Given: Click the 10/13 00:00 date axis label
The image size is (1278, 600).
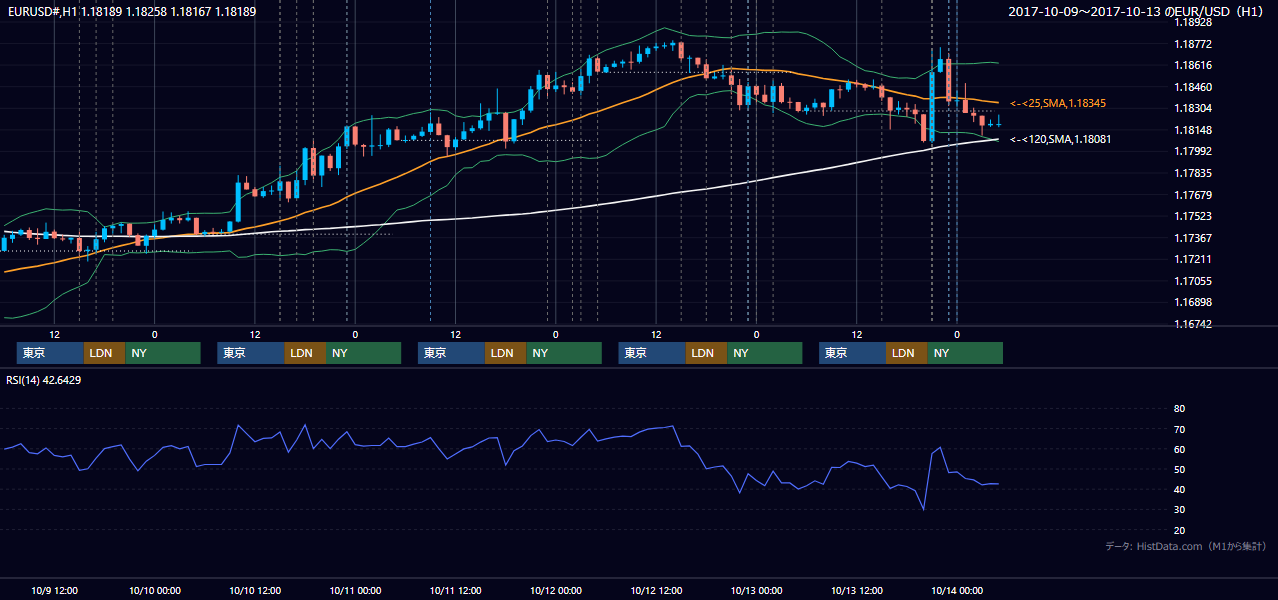Looking at the screenshot, I should coord(757,590).
